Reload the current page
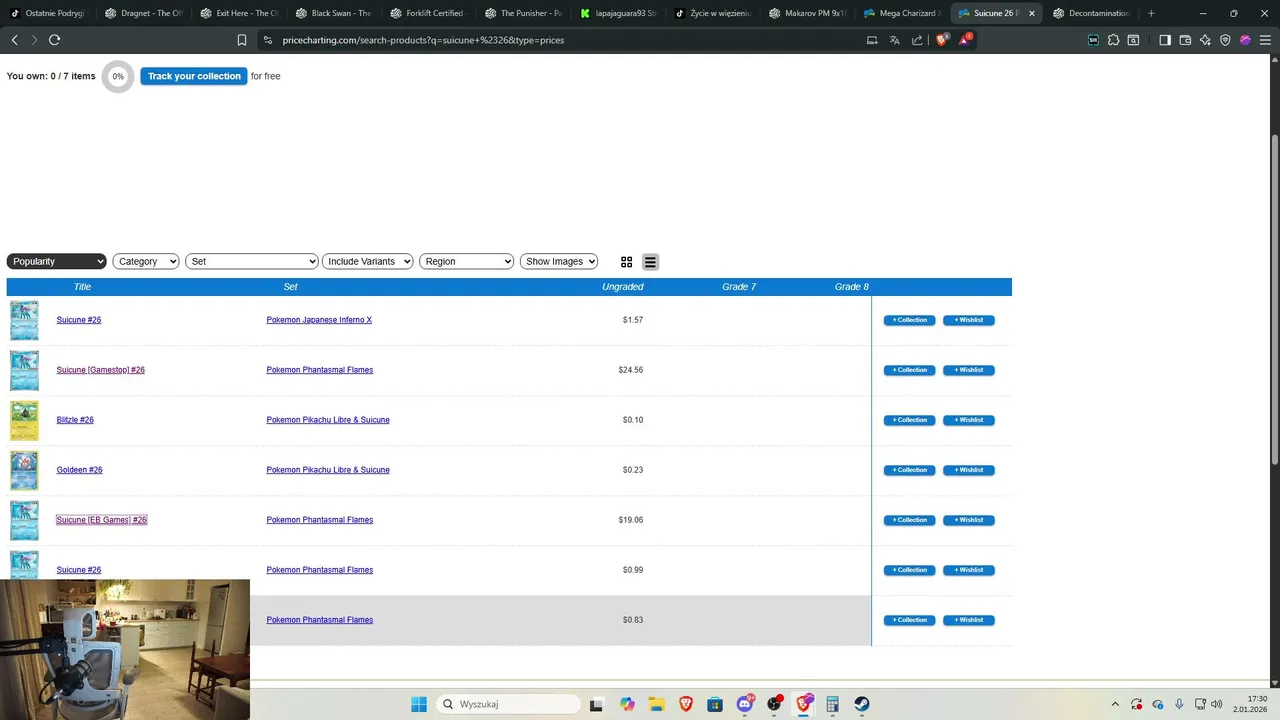The width and height of the screenshot is (1280, 720). point(55,40)
